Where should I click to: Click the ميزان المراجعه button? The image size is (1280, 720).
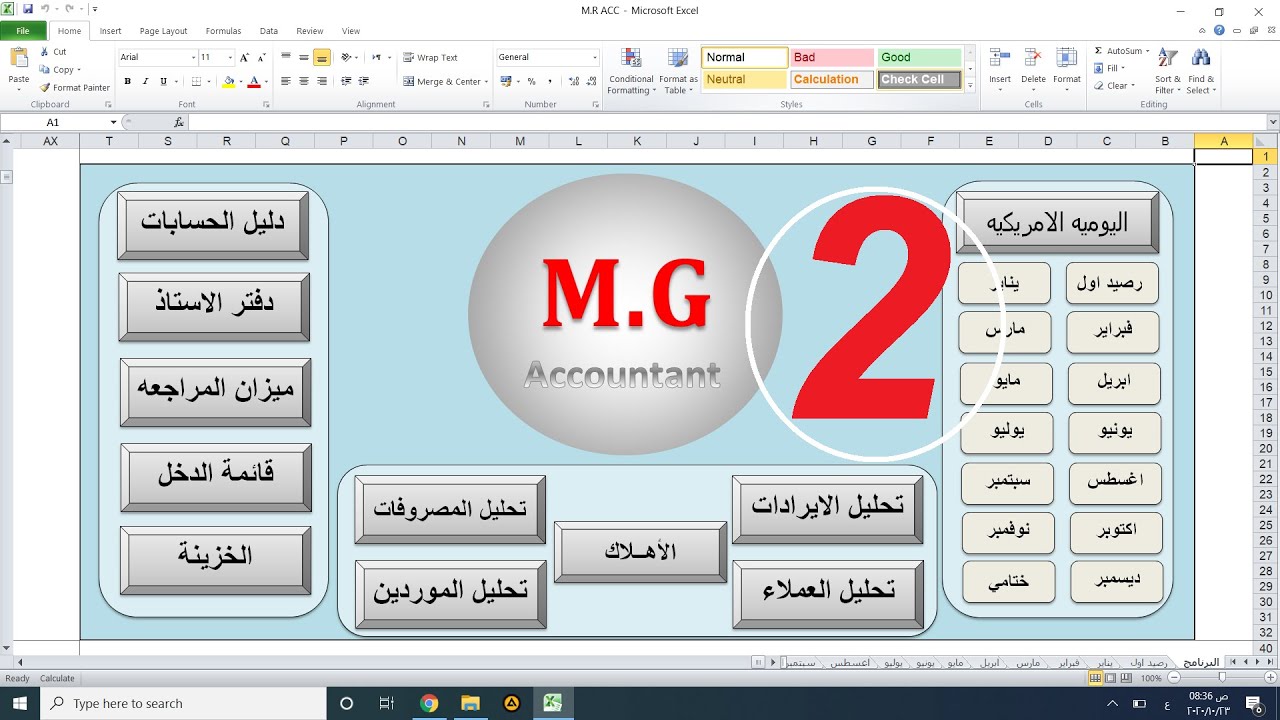(x=216, y=392)
